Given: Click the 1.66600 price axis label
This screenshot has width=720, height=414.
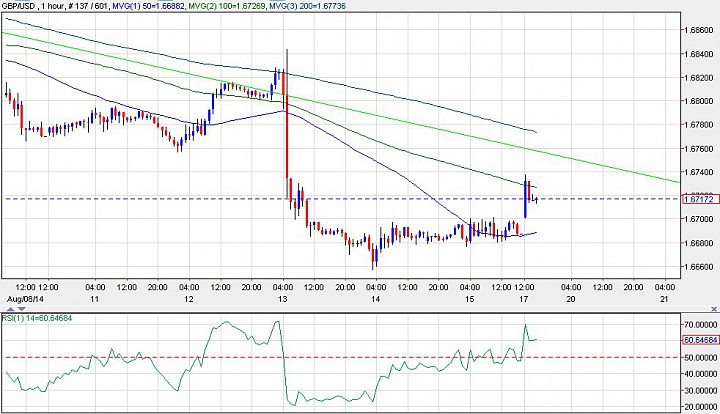Looking at the screenshot, I should tap(698, 267).
